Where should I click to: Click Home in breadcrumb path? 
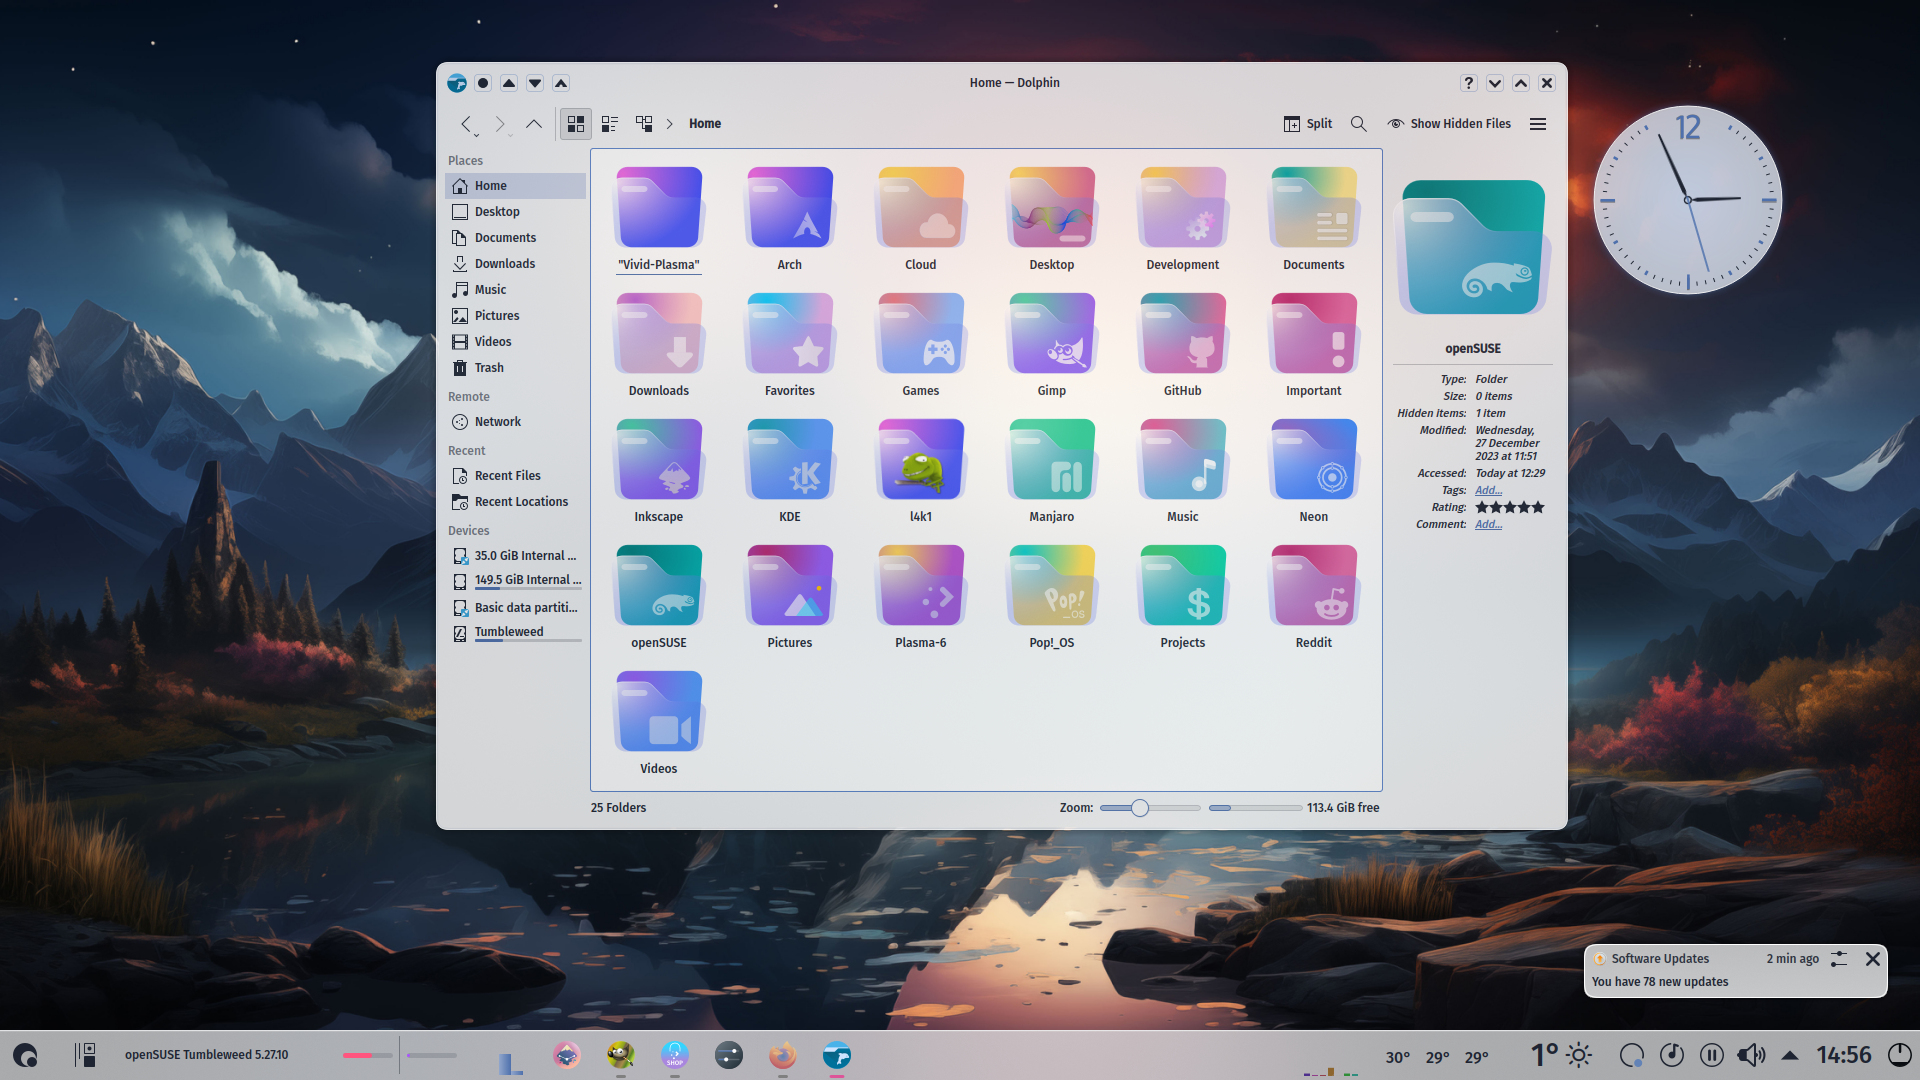(x=705, y=124)
